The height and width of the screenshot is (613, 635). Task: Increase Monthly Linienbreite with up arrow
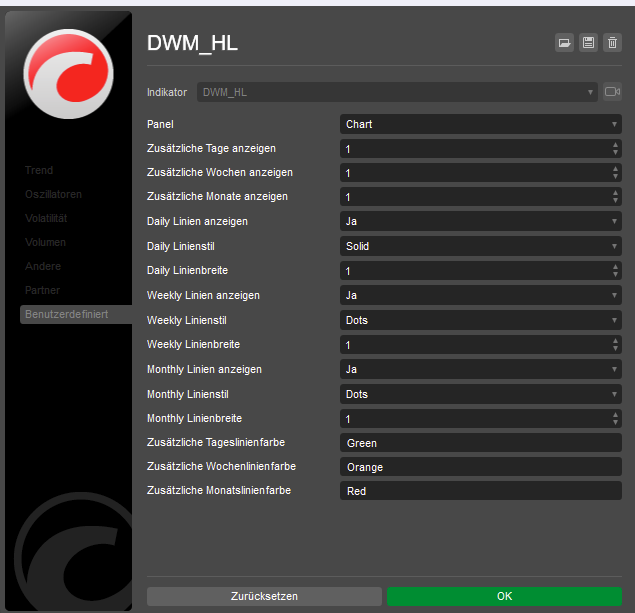pyautogui.click(x=615, y=415)
